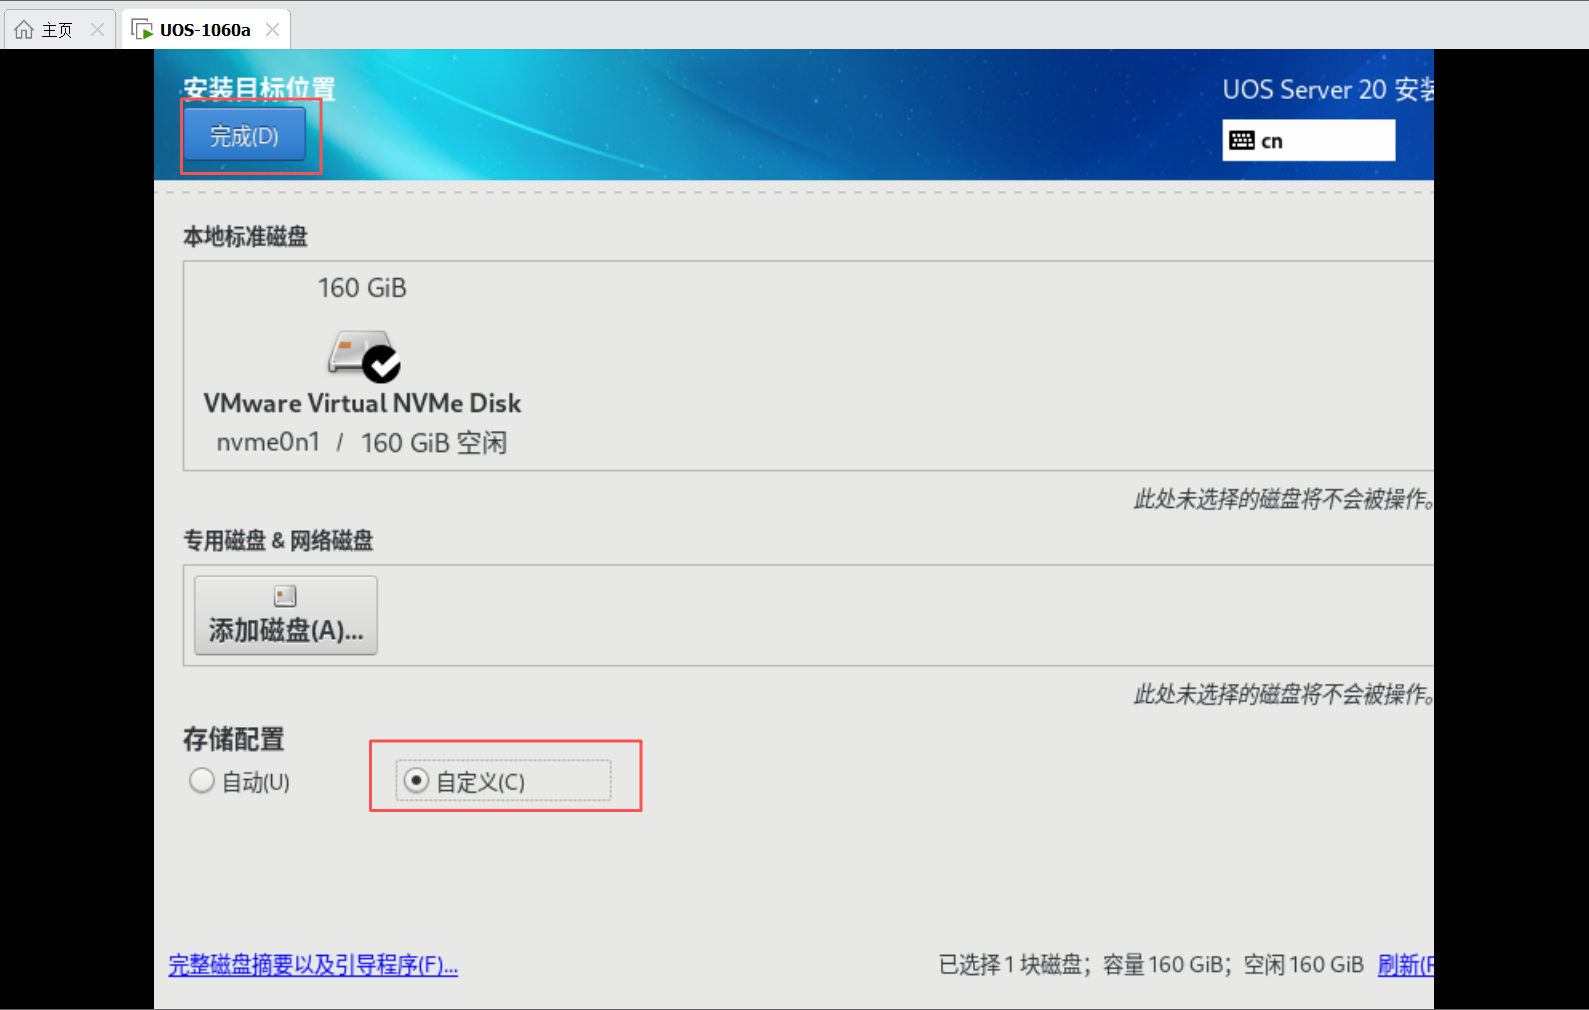Click the home icon on 主页 tab
Screen dimensions: 1589x1010
pyautogui.click(x=24, y=30)
